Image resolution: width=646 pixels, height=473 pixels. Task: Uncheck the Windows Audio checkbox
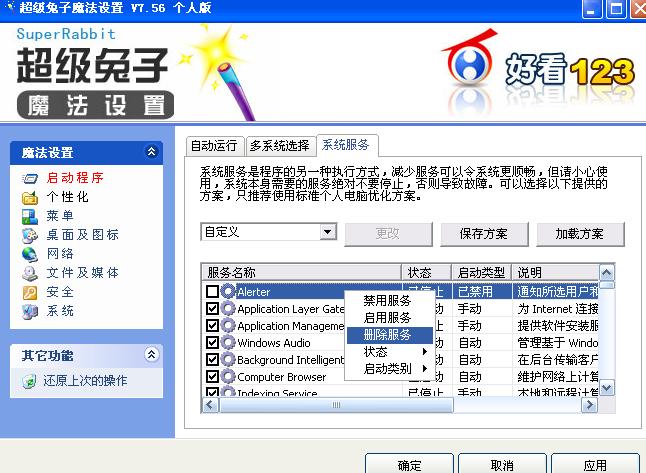click(x=212, y=342)
